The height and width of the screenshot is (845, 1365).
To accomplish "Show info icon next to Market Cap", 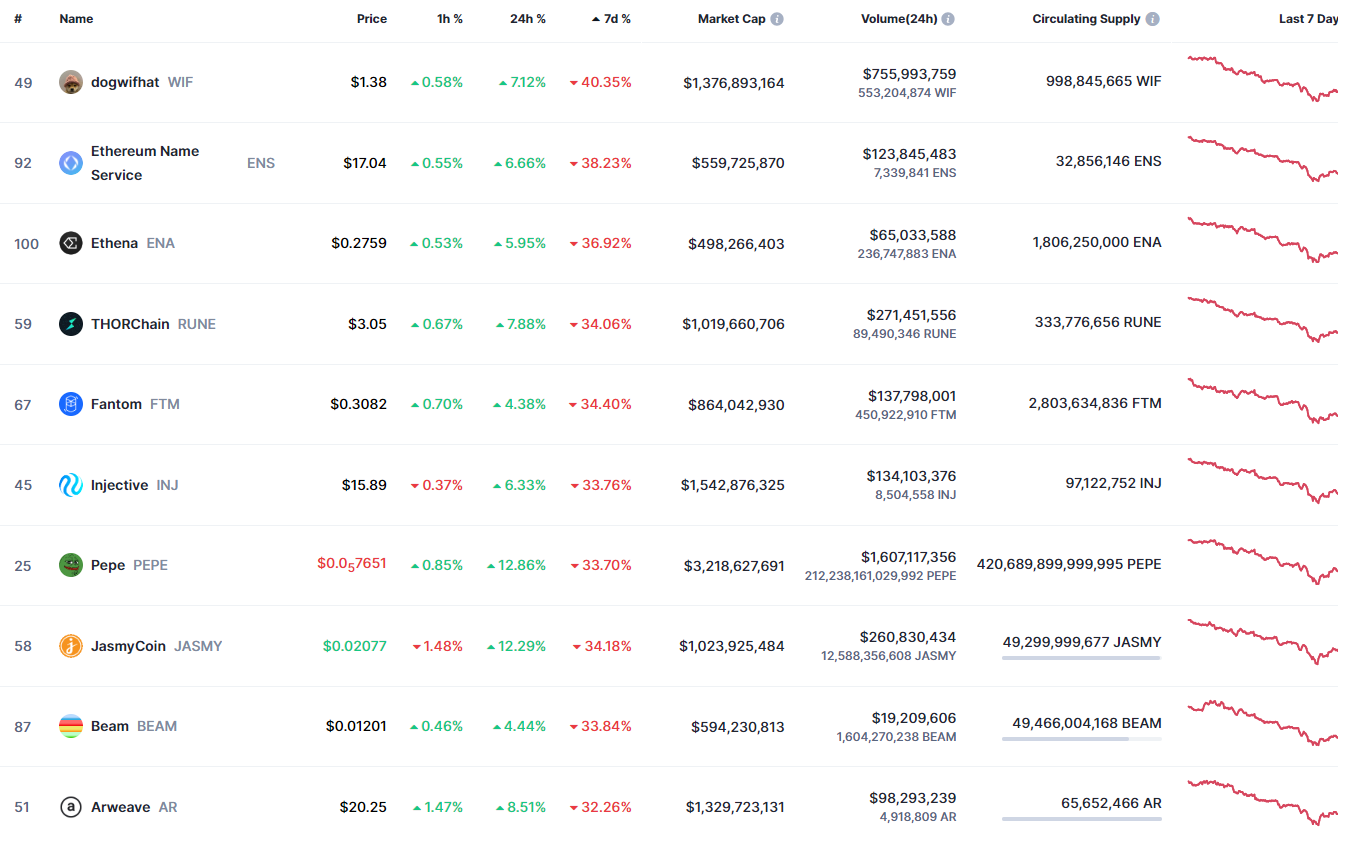I will (777, 19).
